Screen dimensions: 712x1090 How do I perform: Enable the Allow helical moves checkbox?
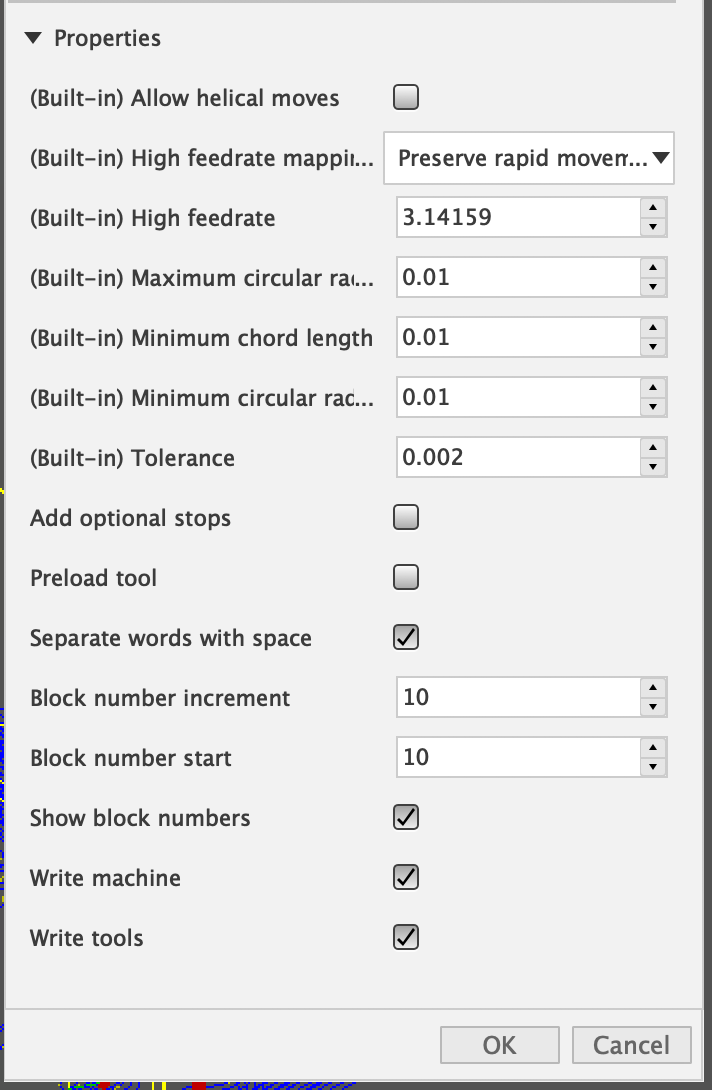pos(406,97)
